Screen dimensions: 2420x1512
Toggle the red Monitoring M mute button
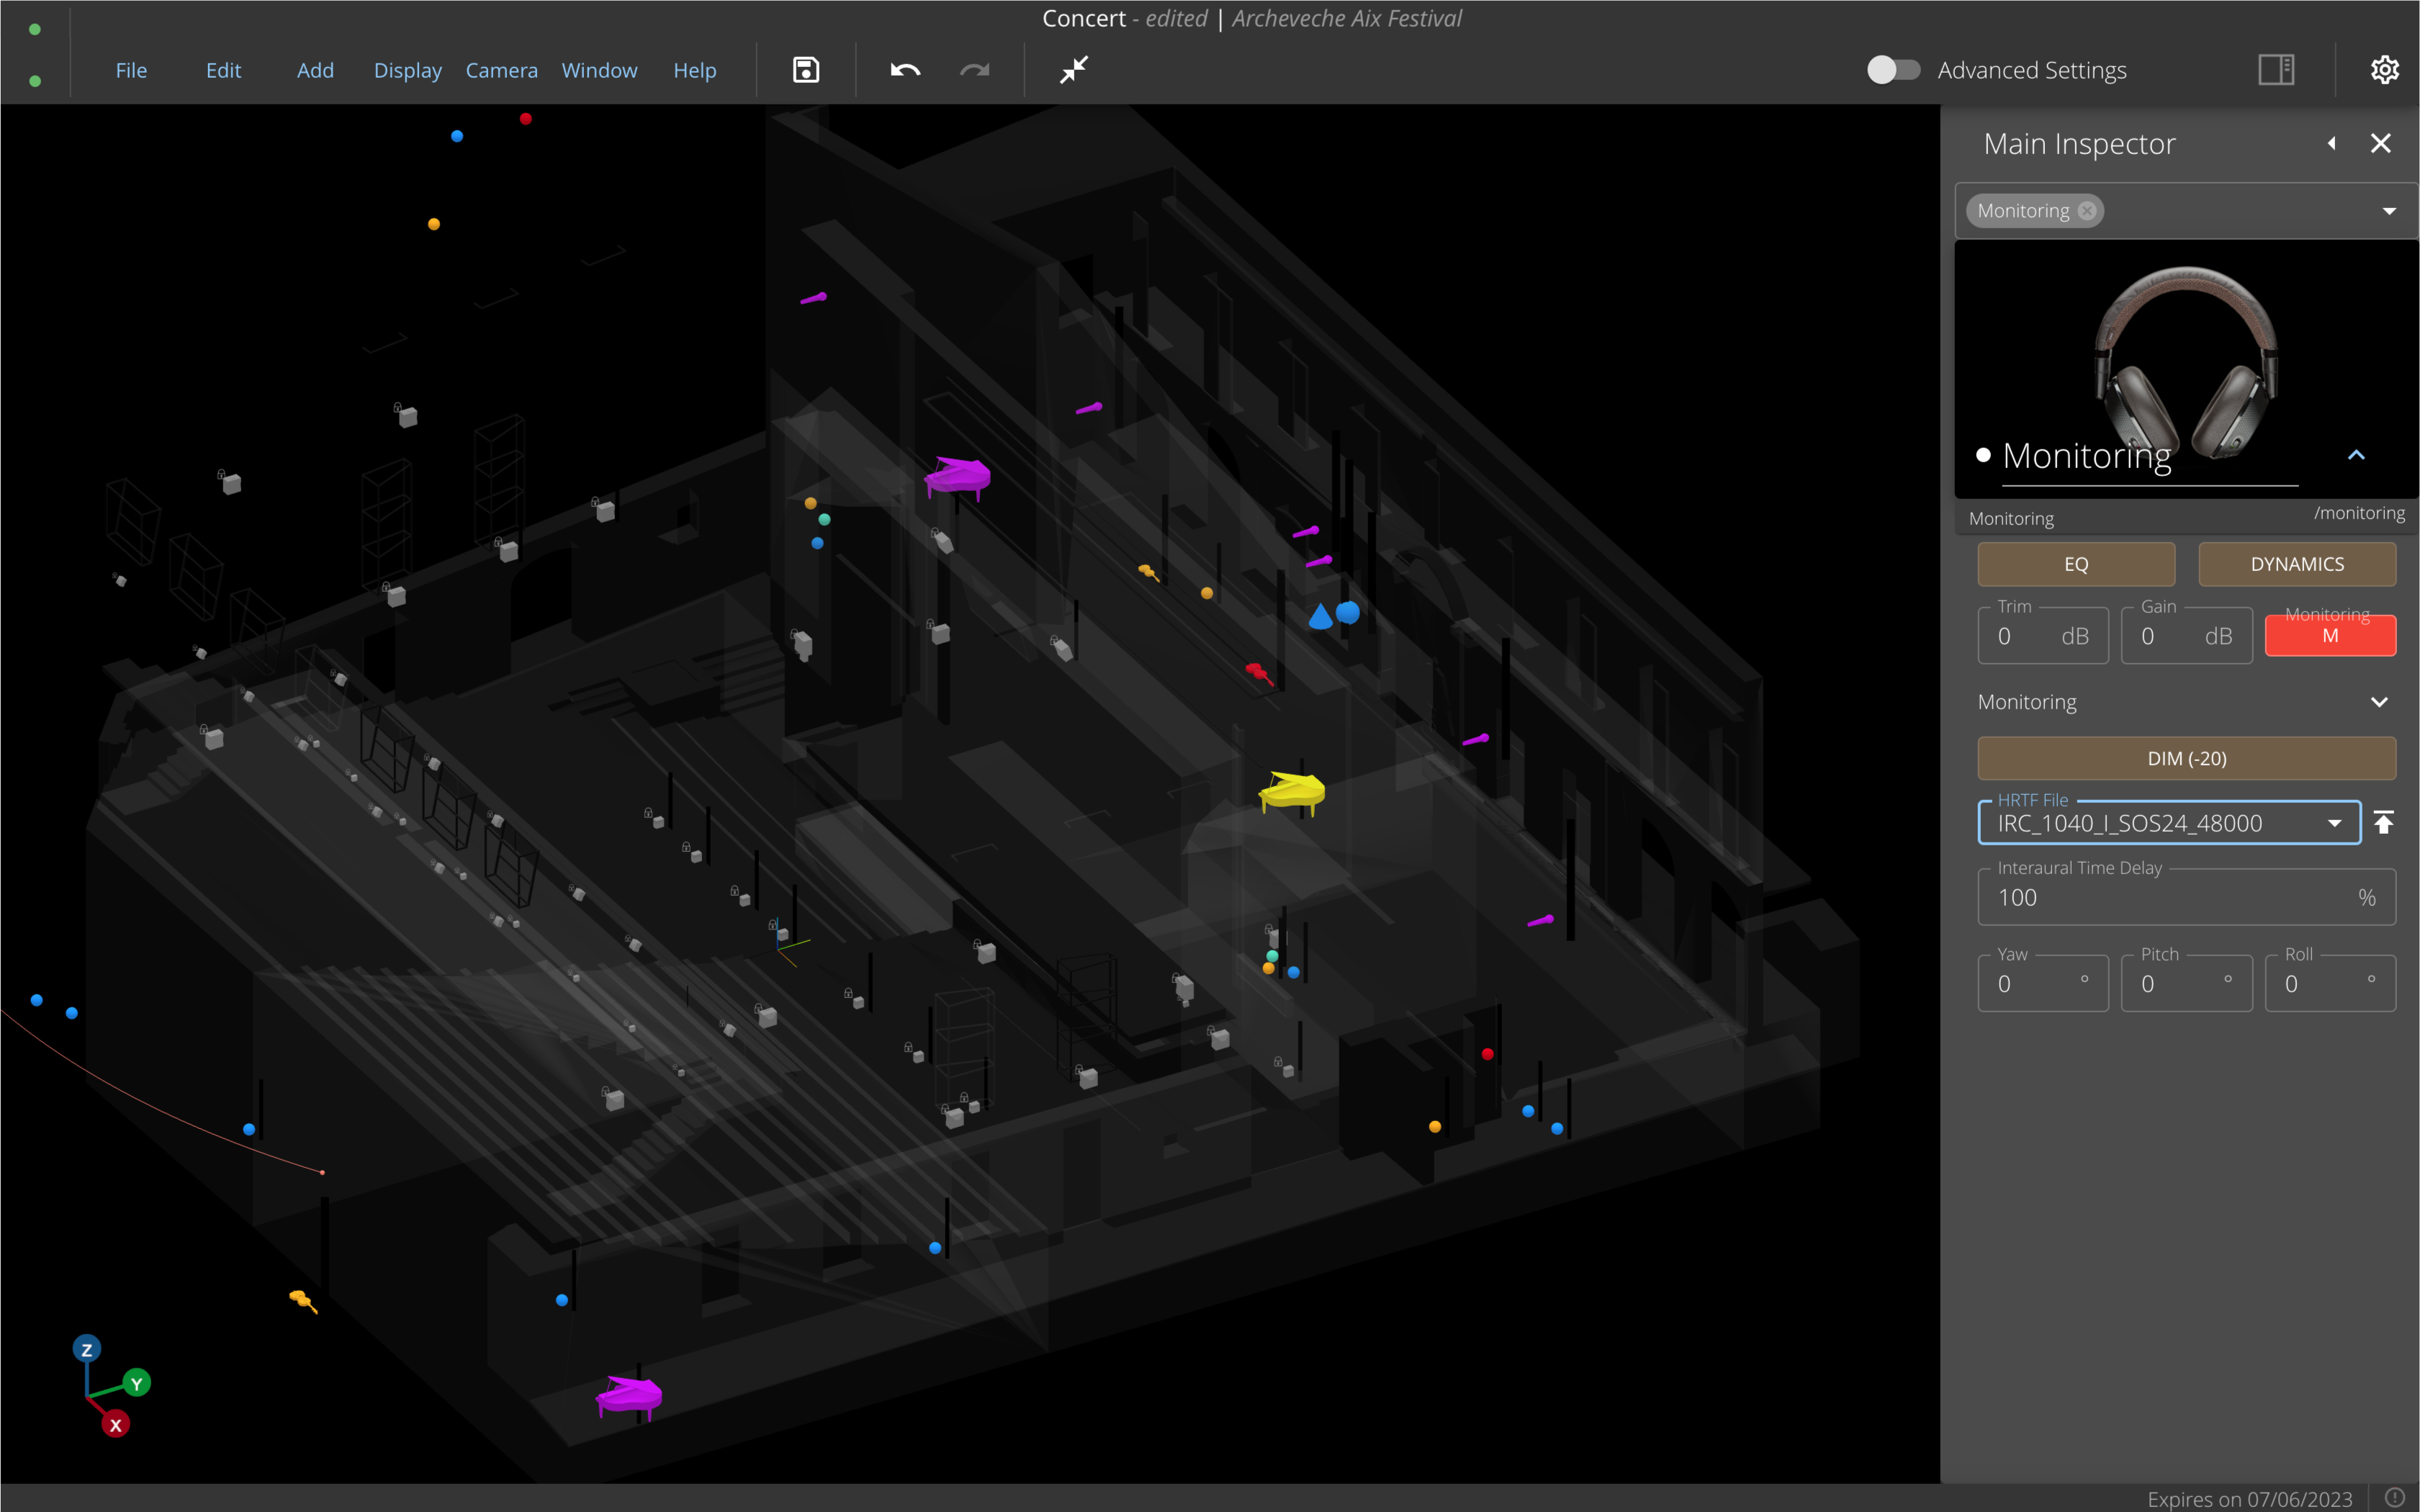pos(2329,636)
